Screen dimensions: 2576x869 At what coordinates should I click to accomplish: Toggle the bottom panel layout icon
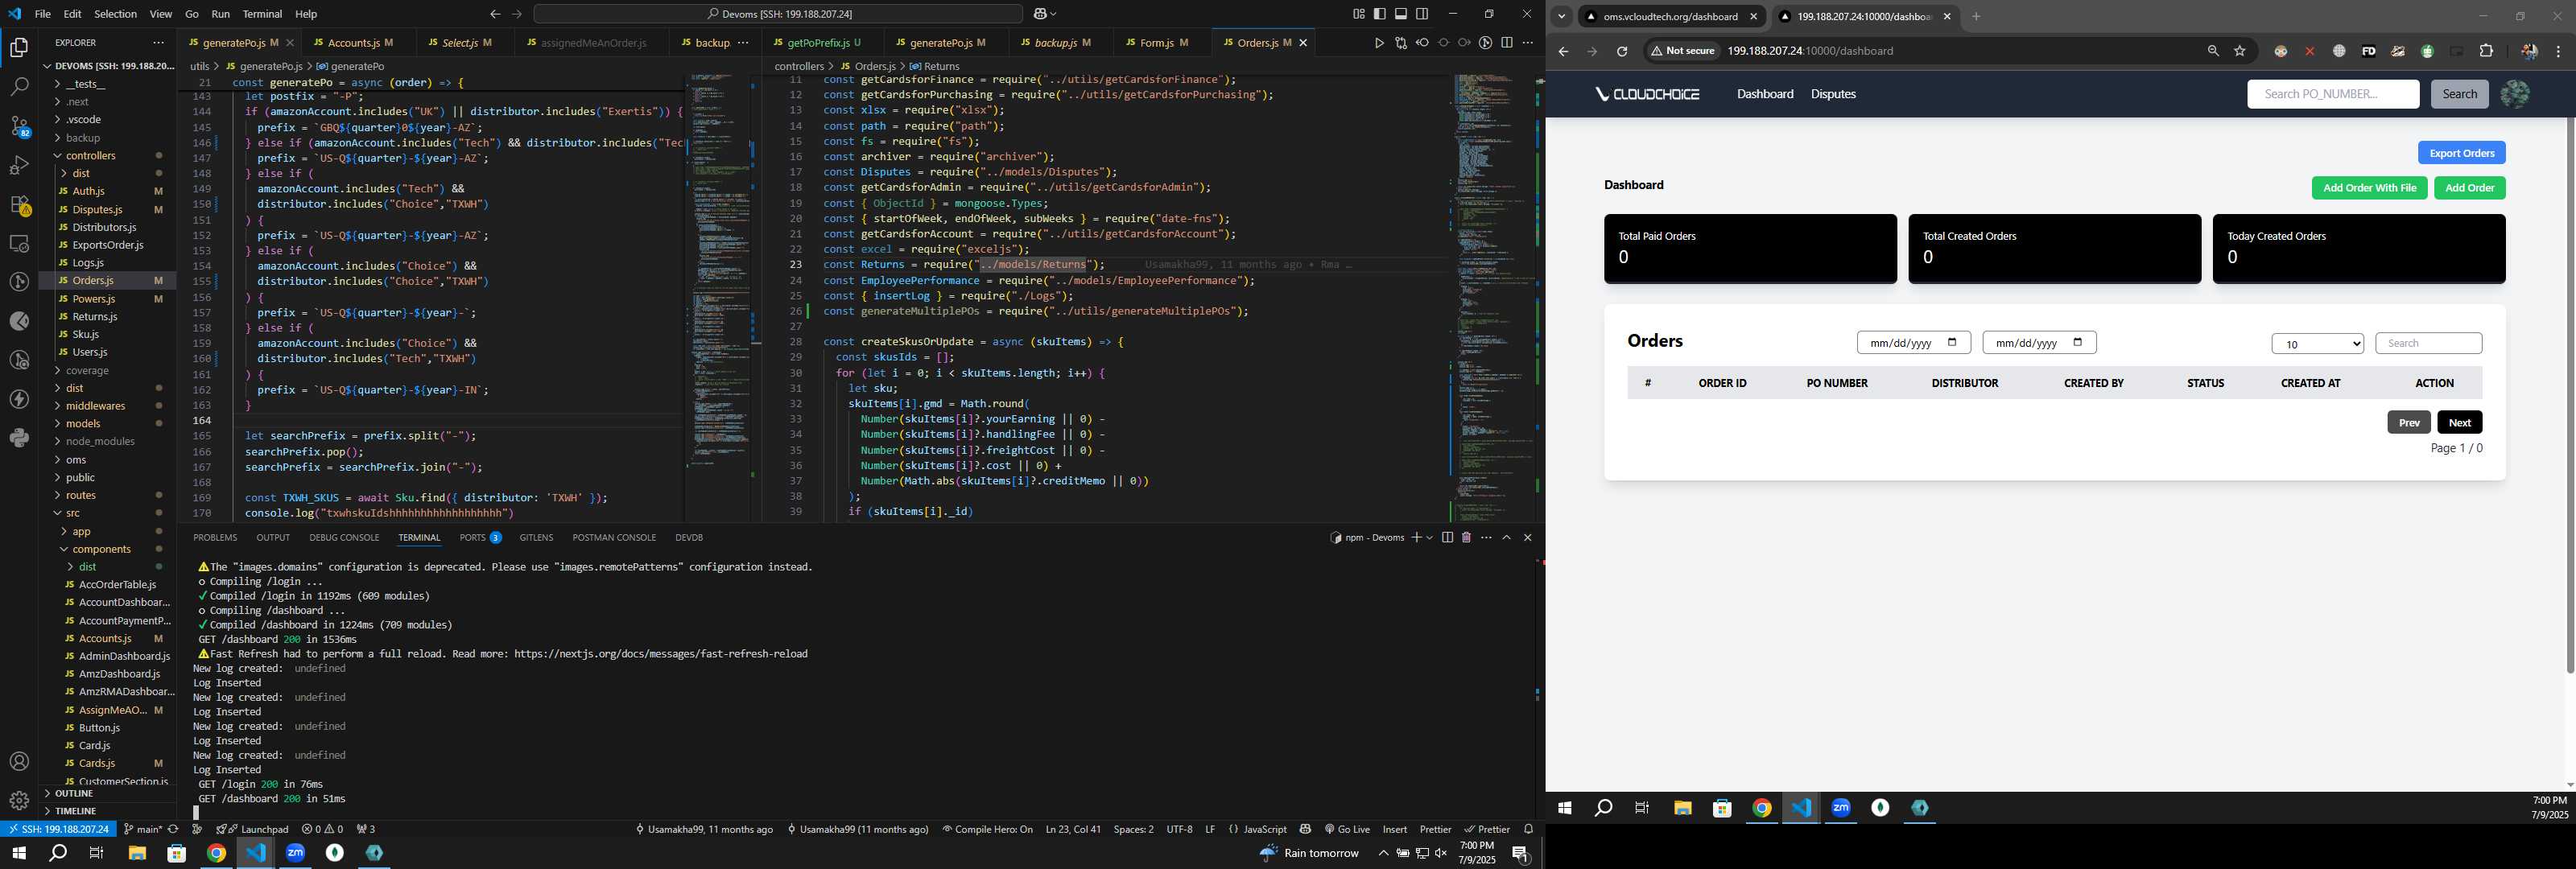coord(1401,14)
